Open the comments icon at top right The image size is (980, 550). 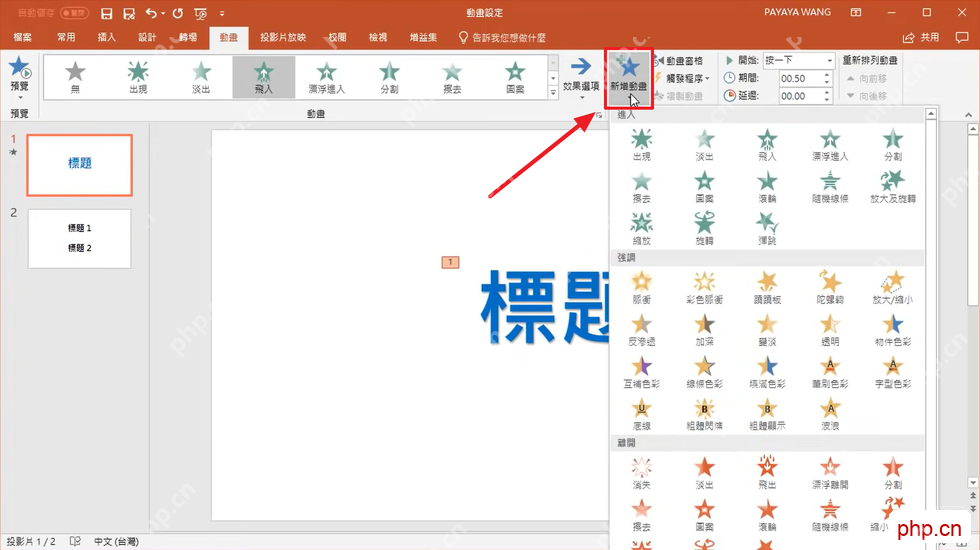point(962,38)
